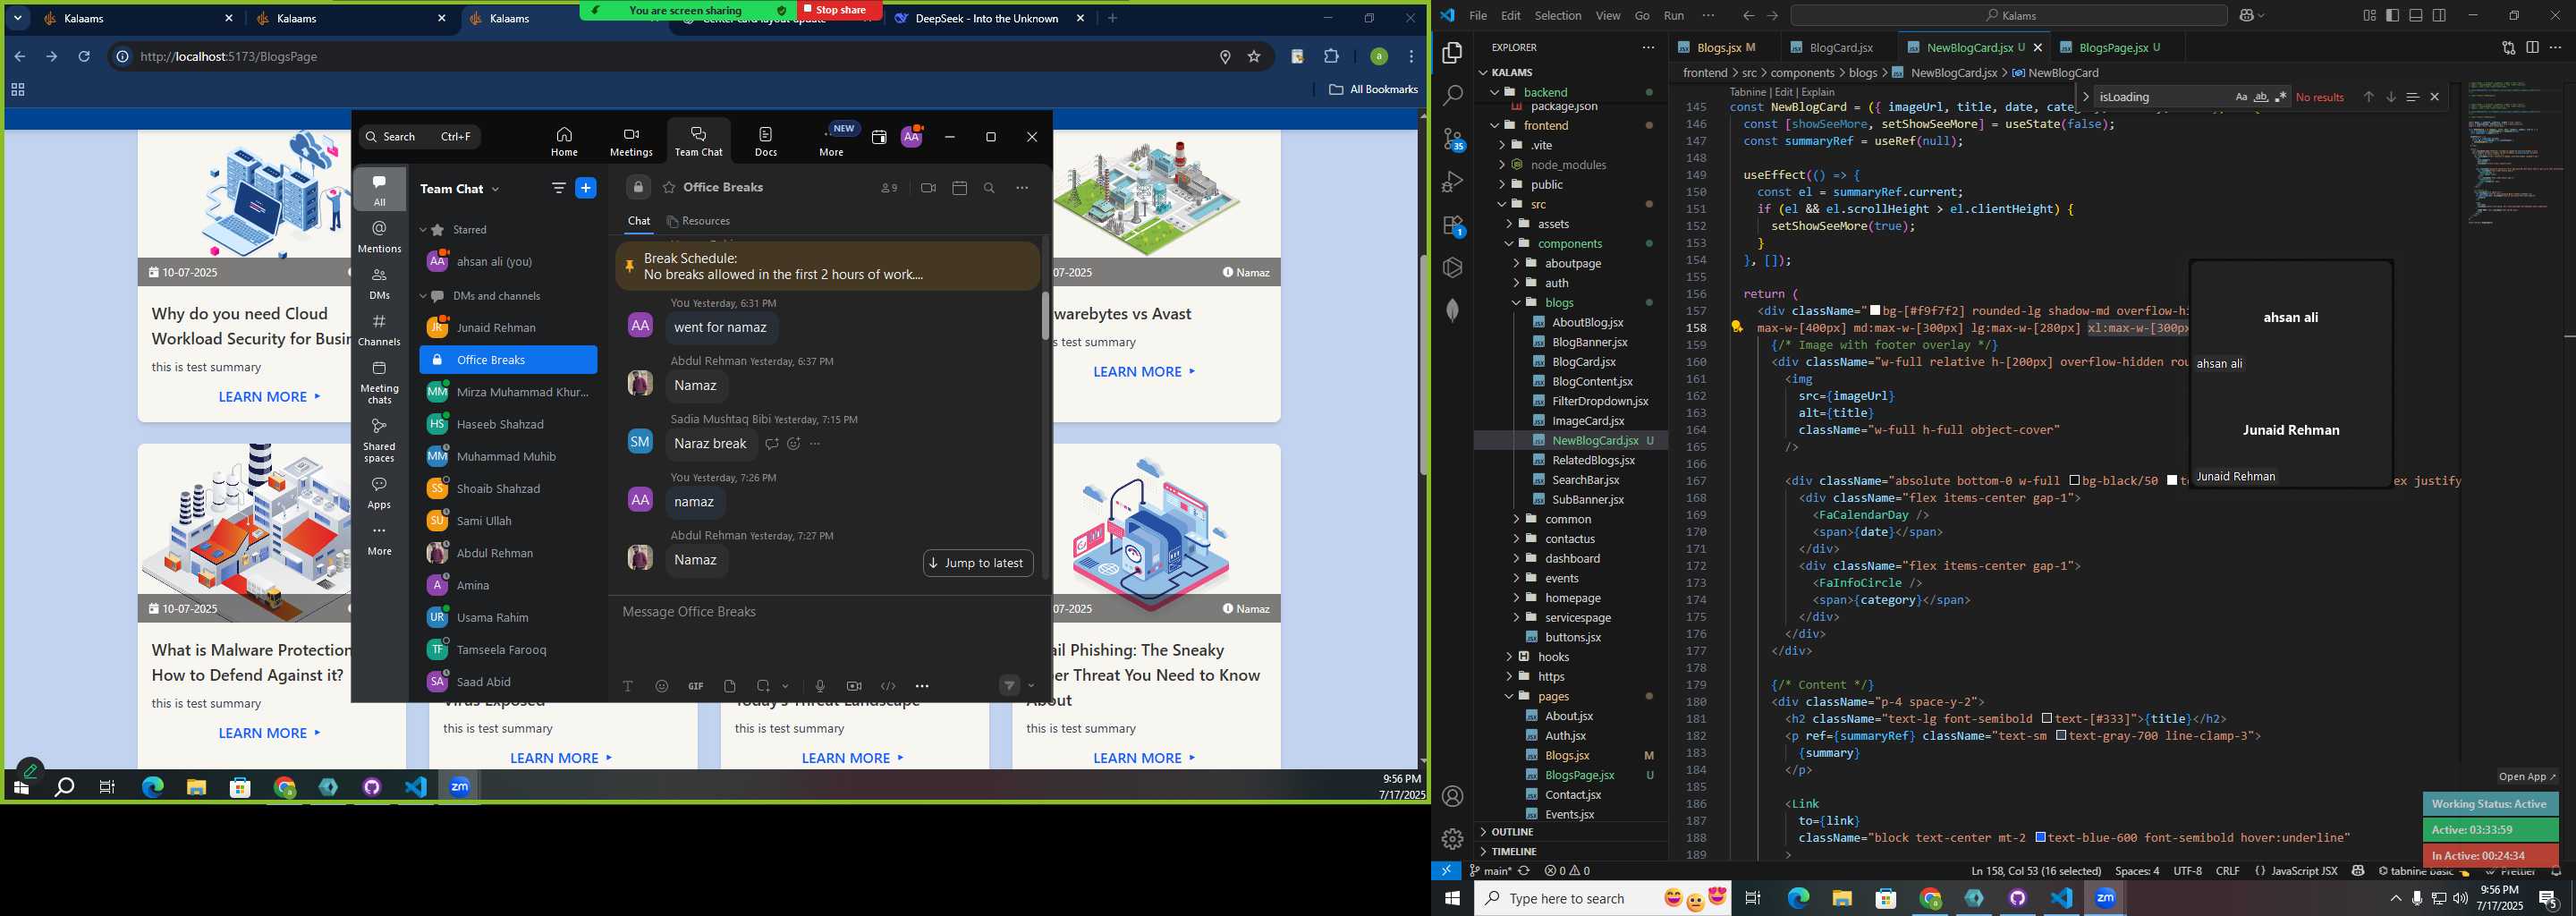Image resolution: width=2576 pixels, height=916 pixels.
Task: Open emoji picker in message toolbar
Action: tap(662, 686)
